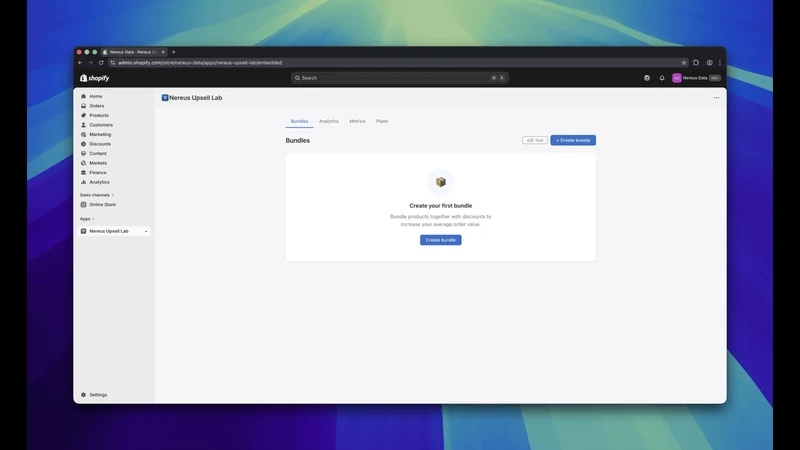
Task: Click the Nereus Upsell Lab app header icon
Action: 165,97
